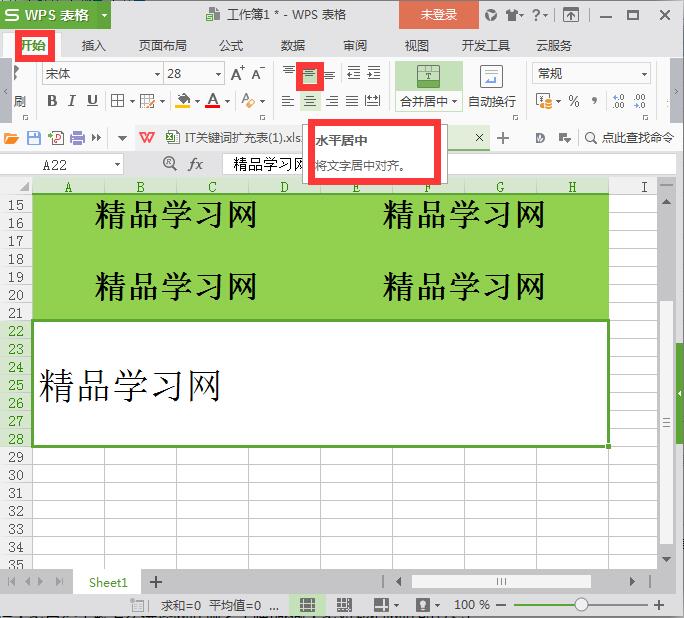
Task: Toggle underline formatting
Action: [x=92, y=101]
